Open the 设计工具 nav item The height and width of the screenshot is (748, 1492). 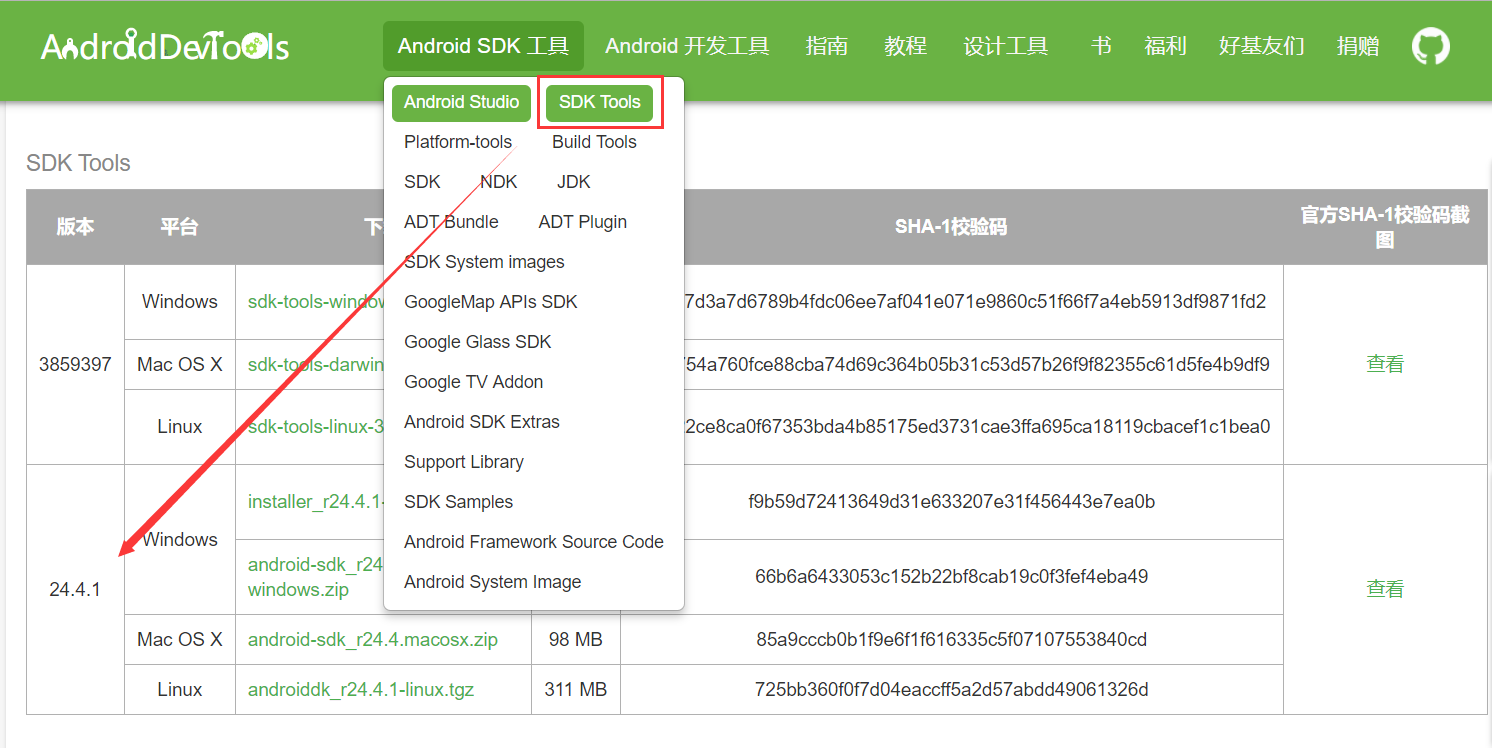tap(1006, 46)
